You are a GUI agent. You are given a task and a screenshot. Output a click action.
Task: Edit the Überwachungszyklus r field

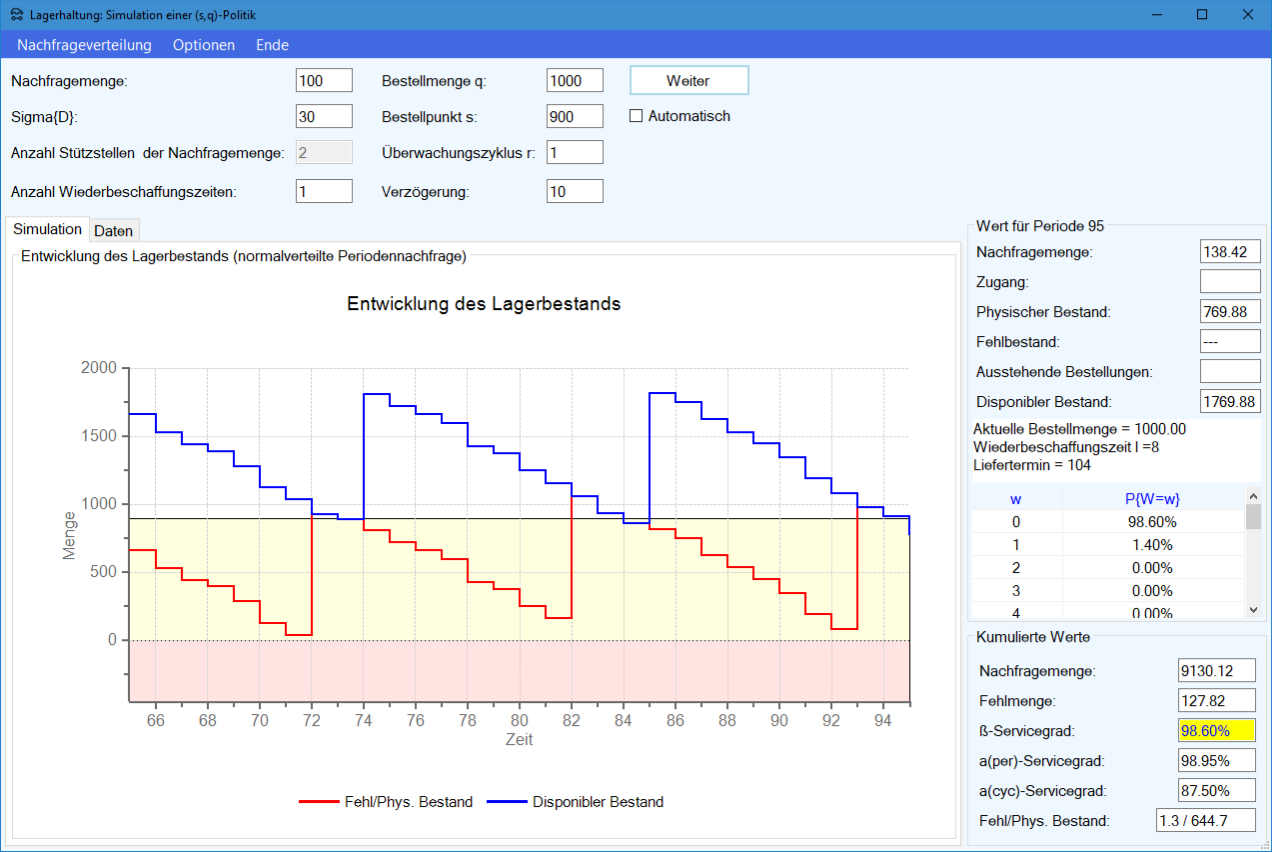click(x=575, y=152)
